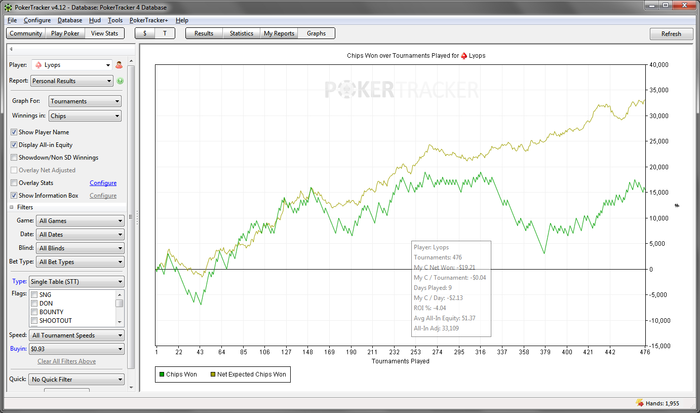This screenshot has width=700, height=413.
Task: Open the Help menu
Action: (182, 21)
